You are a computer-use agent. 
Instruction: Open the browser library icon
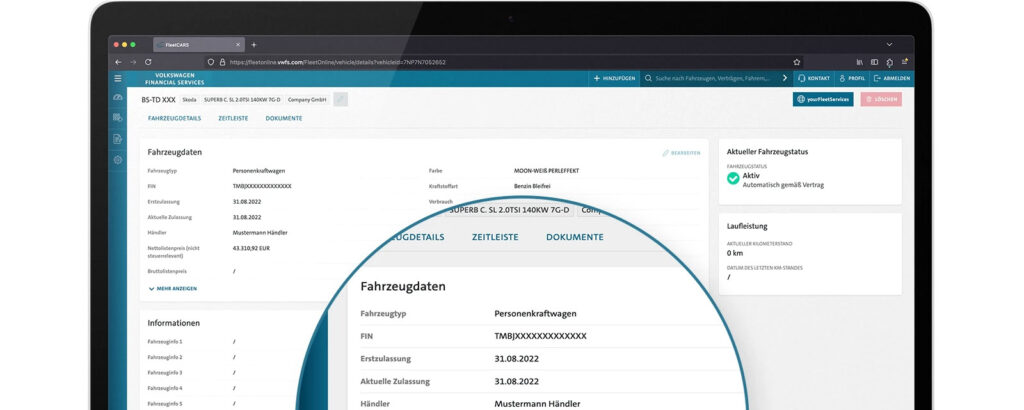tap(860, 62)
